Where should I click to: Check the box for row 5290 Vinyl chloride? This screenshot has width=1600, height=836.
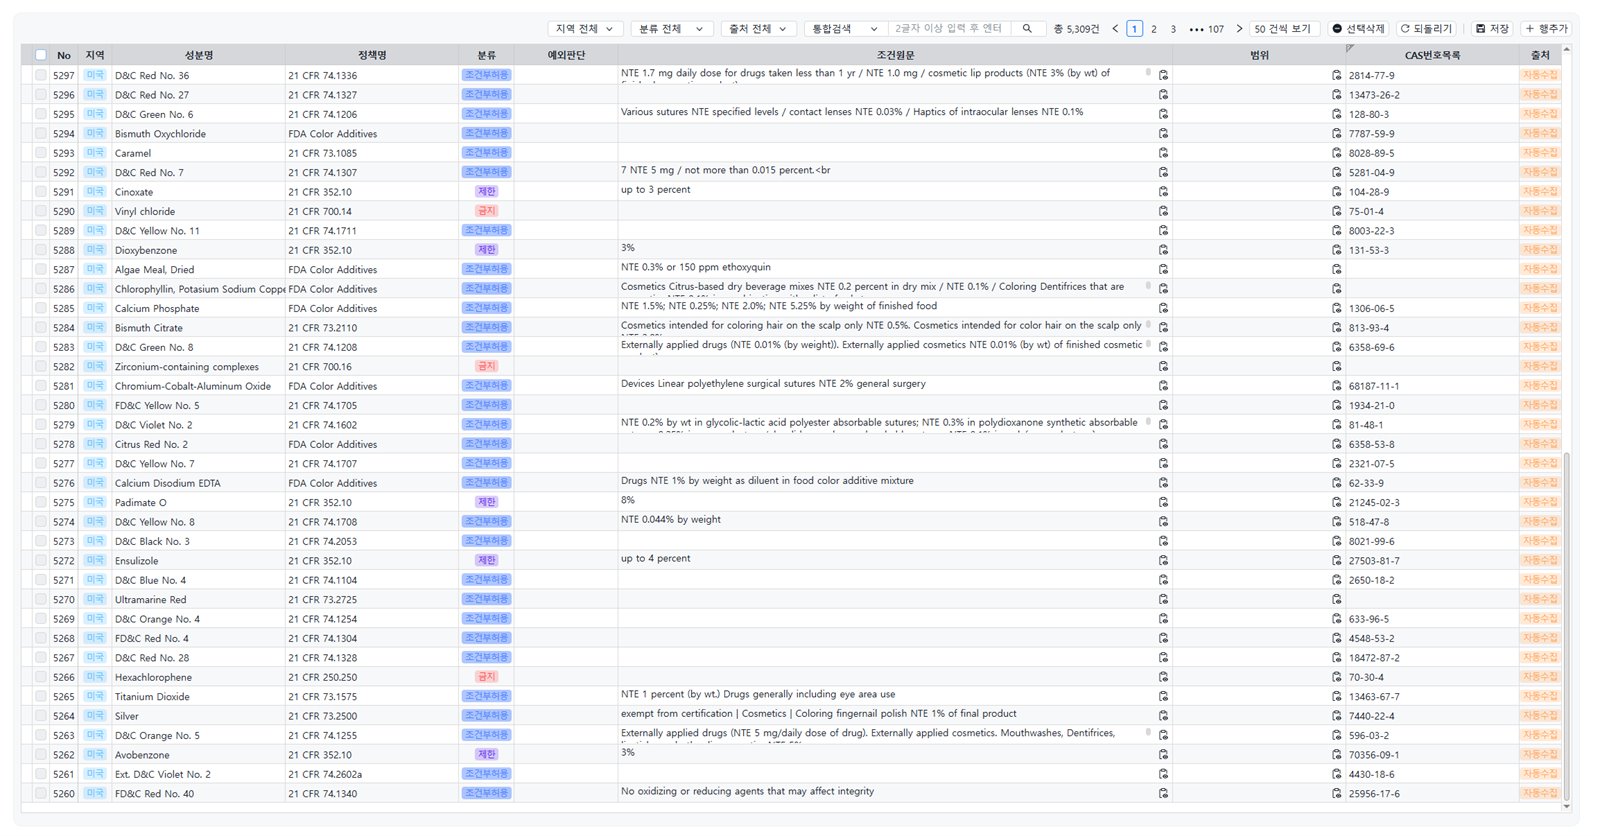pos(40,211)
